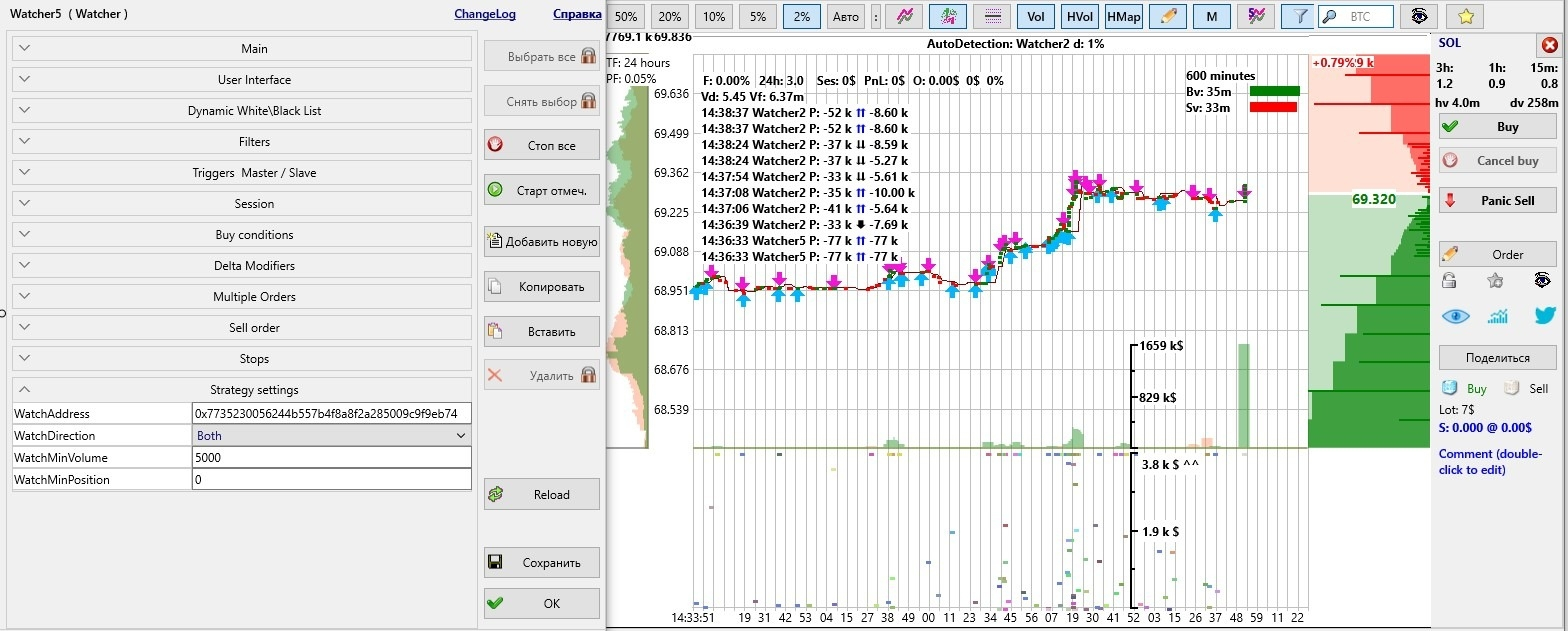Click the yellow star favorites icon
Viewport: 1568px width, 631px height.
1465,16
